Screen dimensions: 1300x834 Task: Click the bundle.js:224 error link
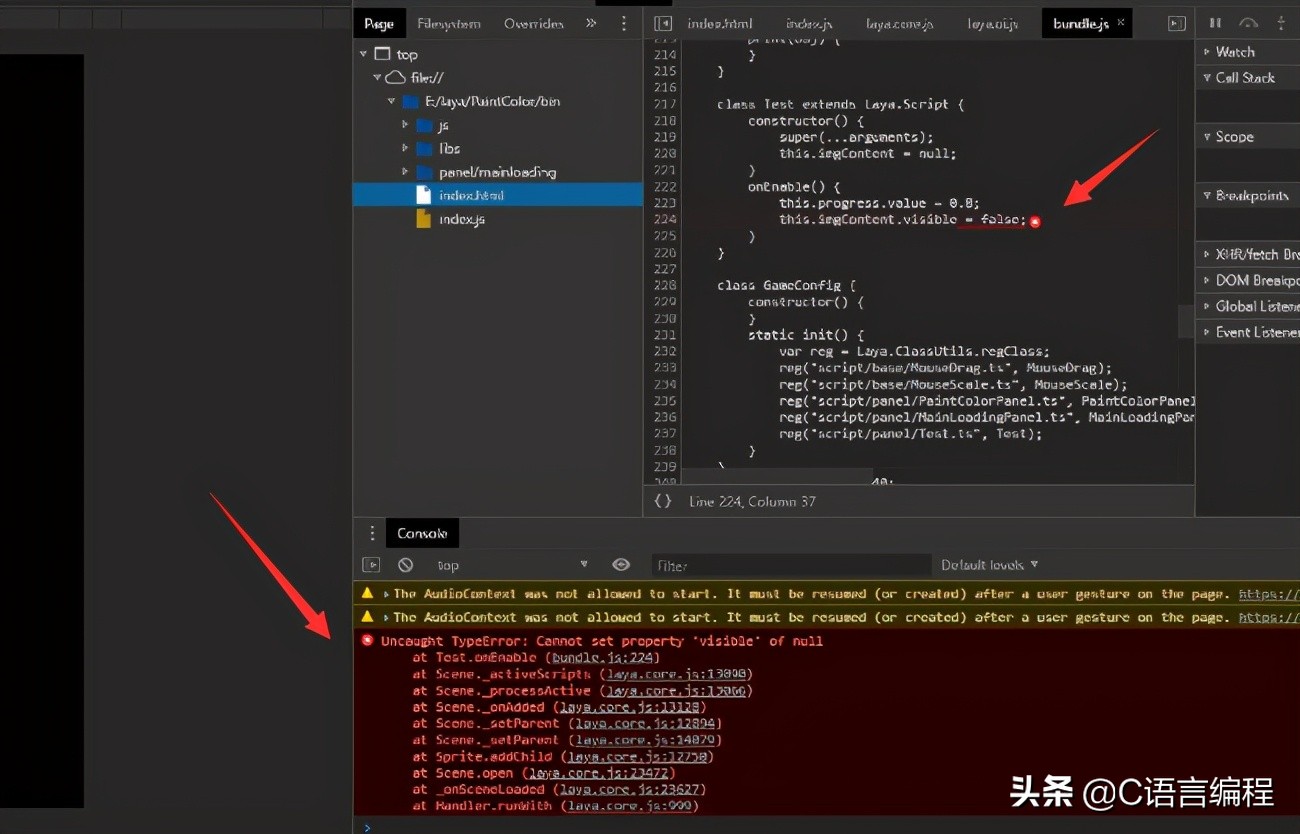pyautogui.click(x=603, y=657)
